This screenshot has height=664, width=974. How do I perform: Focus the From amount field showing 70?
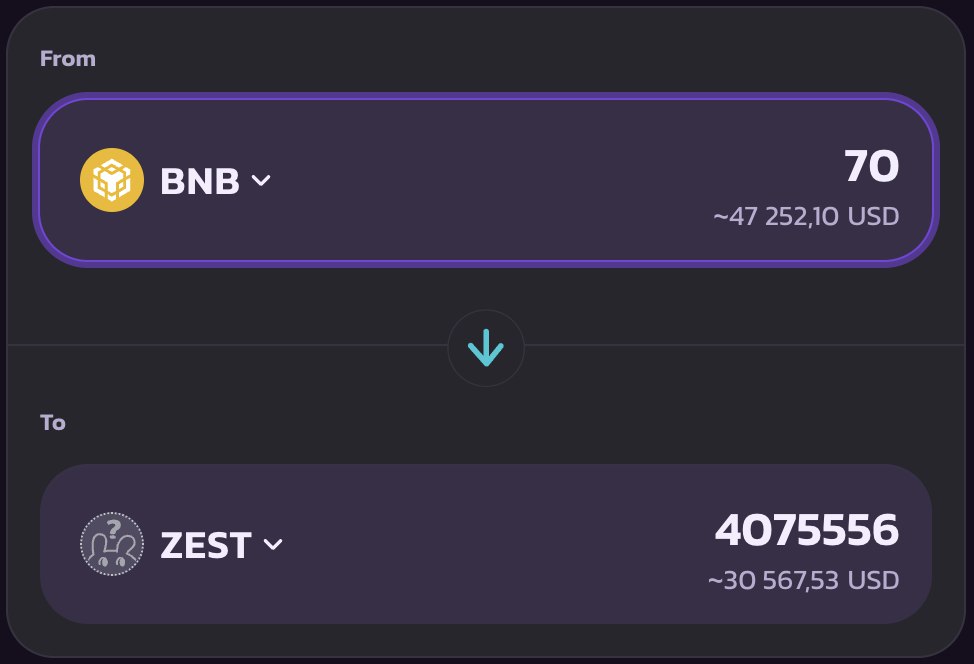pyautogui.click(x=872, y=166)
